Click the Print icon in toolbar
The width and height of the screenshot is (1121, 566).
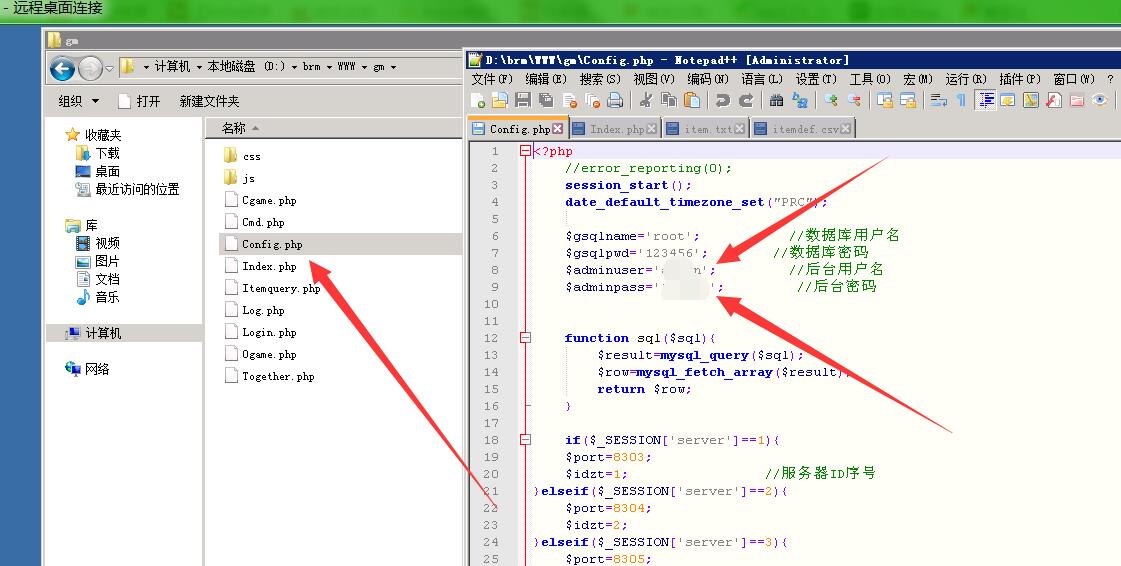[x=615, y=100]
